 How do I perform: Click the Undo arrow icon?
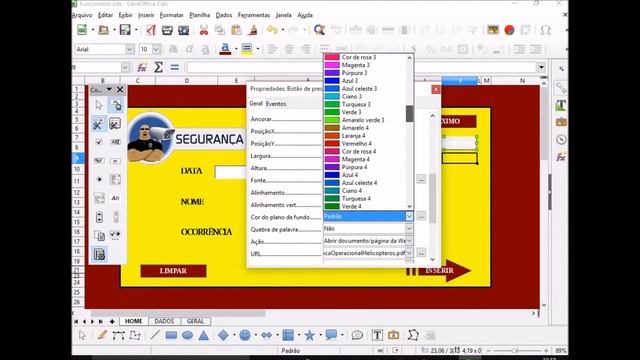pos(272,30)
